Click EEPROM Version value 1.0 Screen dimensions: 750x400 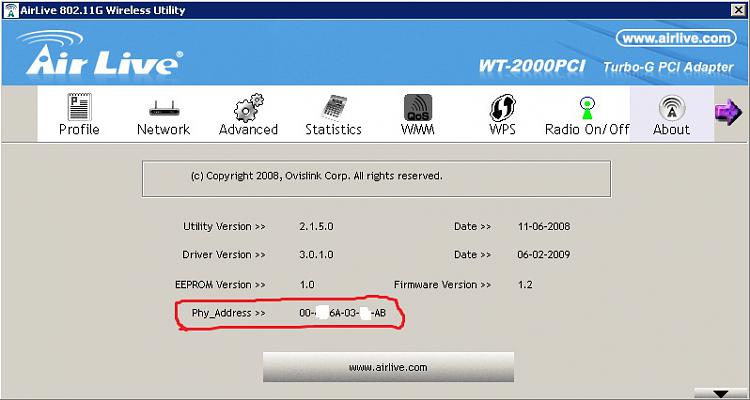point(307,284)
